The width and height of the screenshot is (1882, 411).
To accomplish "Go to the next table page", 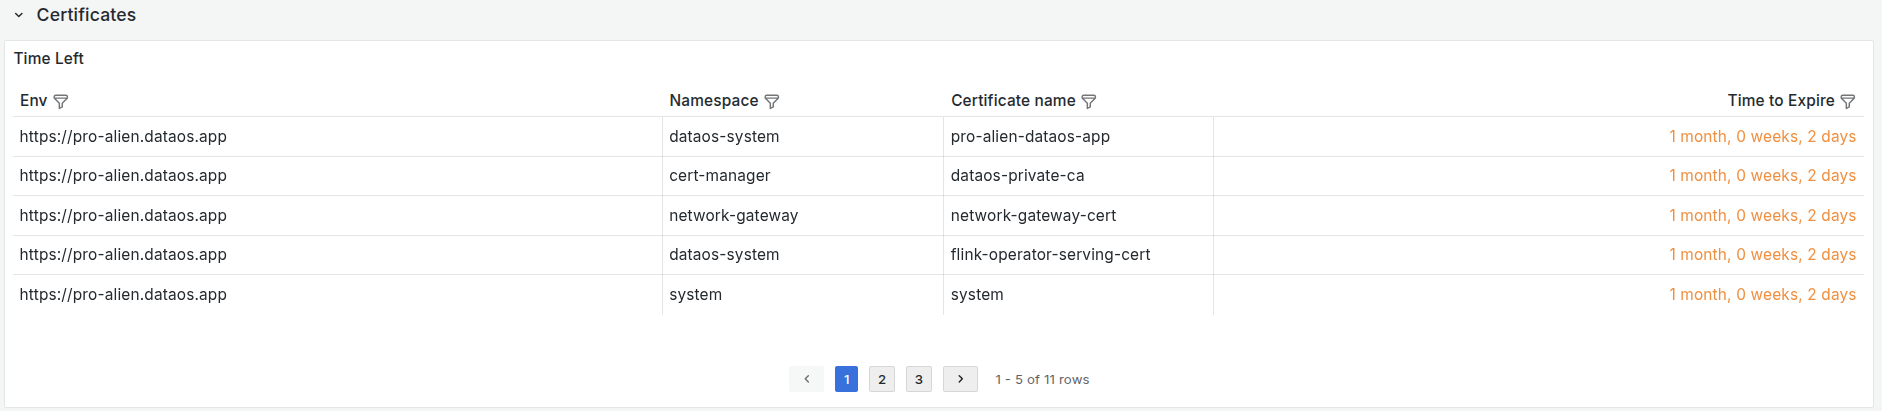I will (x=960, y=379).
